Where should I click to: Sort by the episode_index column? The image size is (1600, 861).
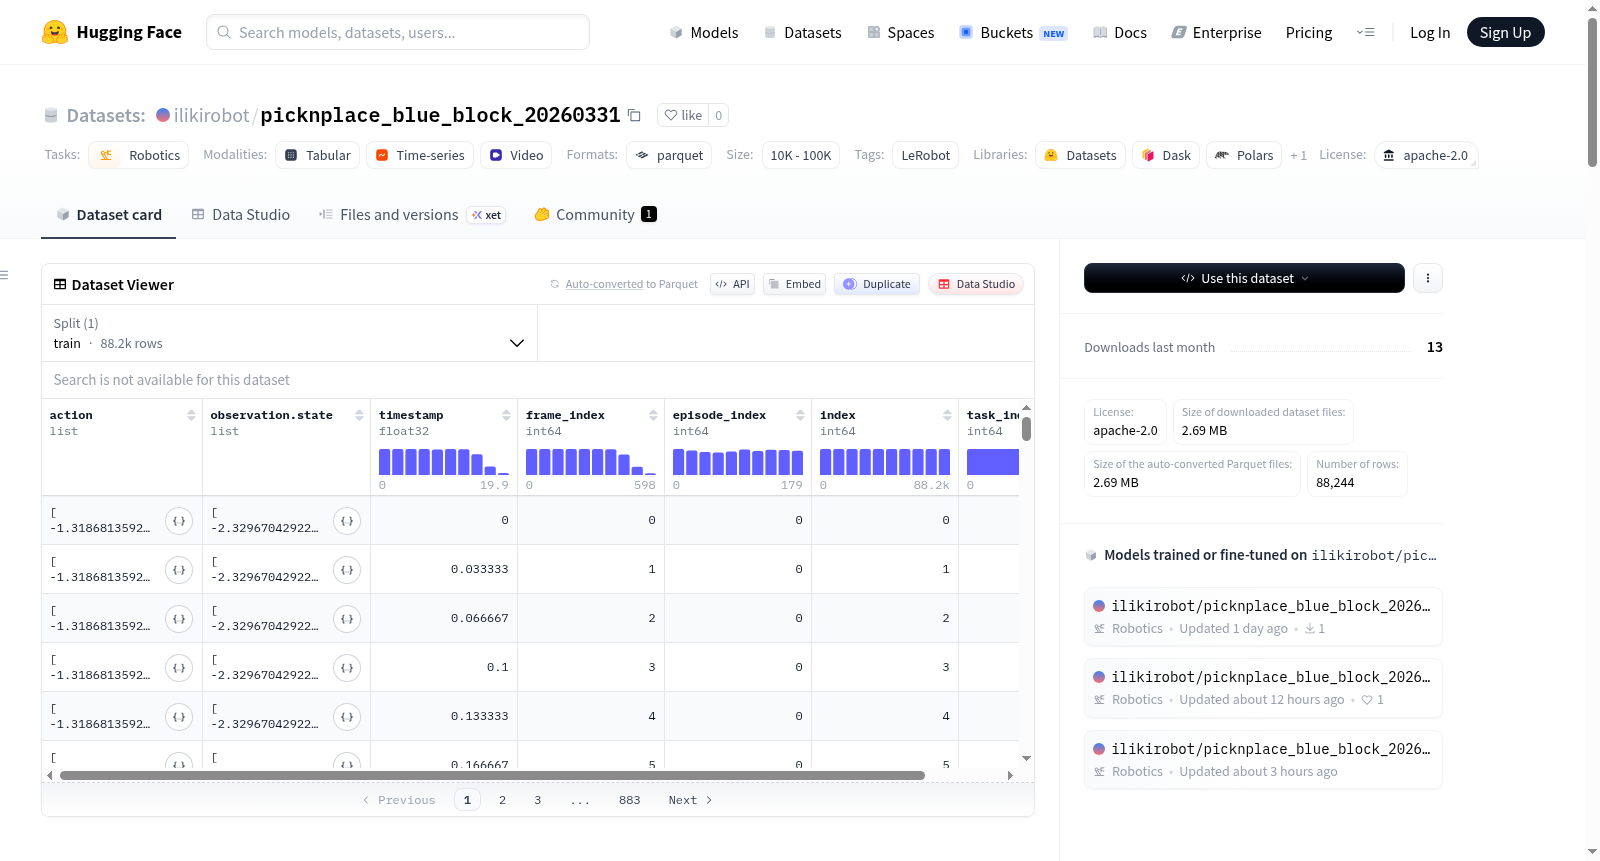coord(800,415)
